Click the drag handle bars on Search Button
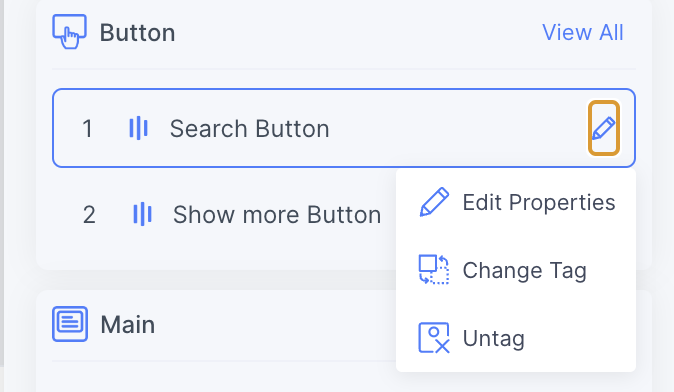The width and height of the screenshot is (674, 392). [x=138, y=128]
